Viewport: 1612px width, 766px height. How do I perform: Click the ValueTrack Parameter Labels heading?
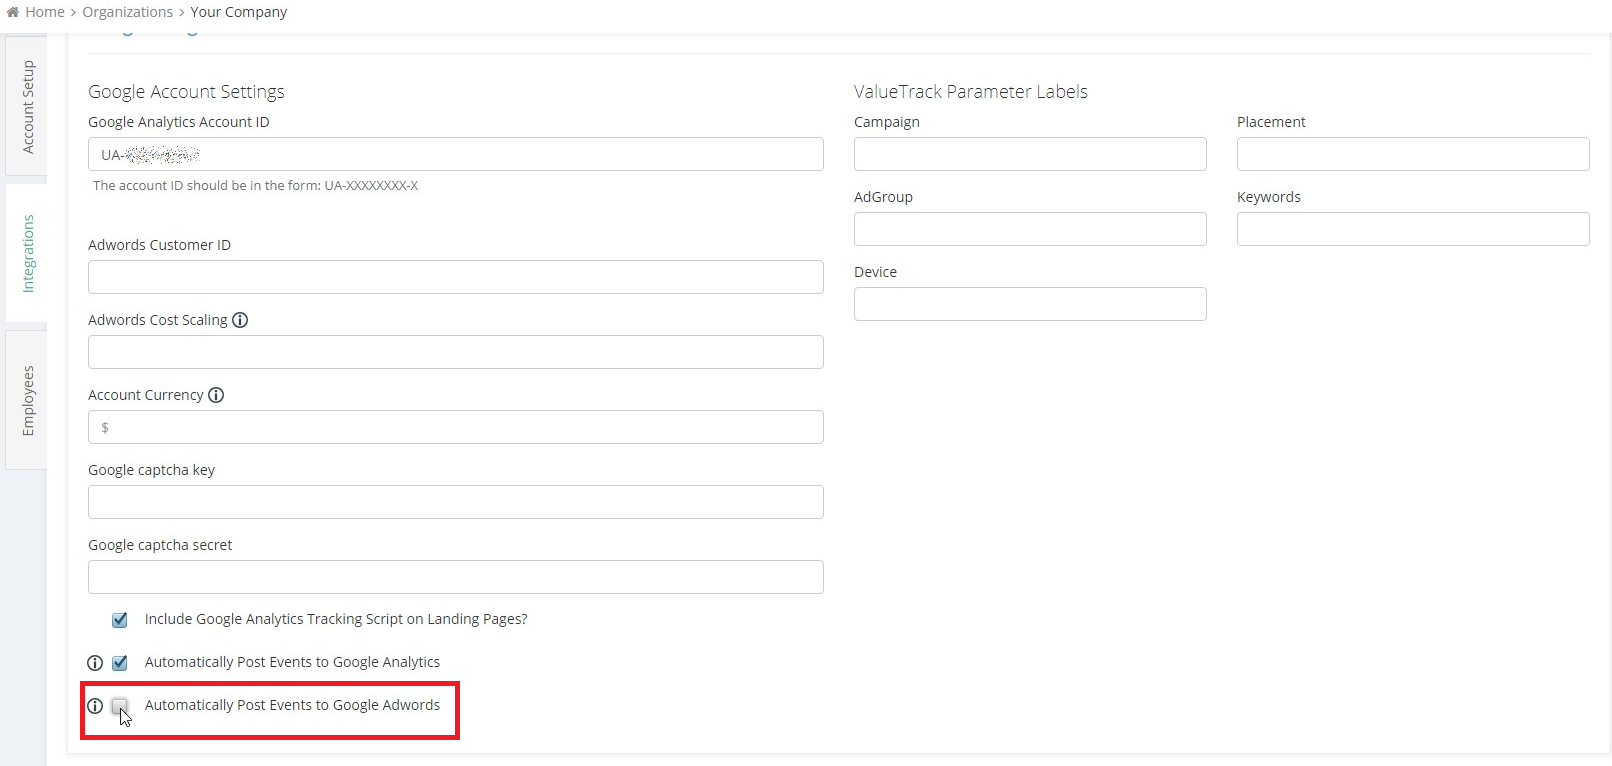point(971,92)
